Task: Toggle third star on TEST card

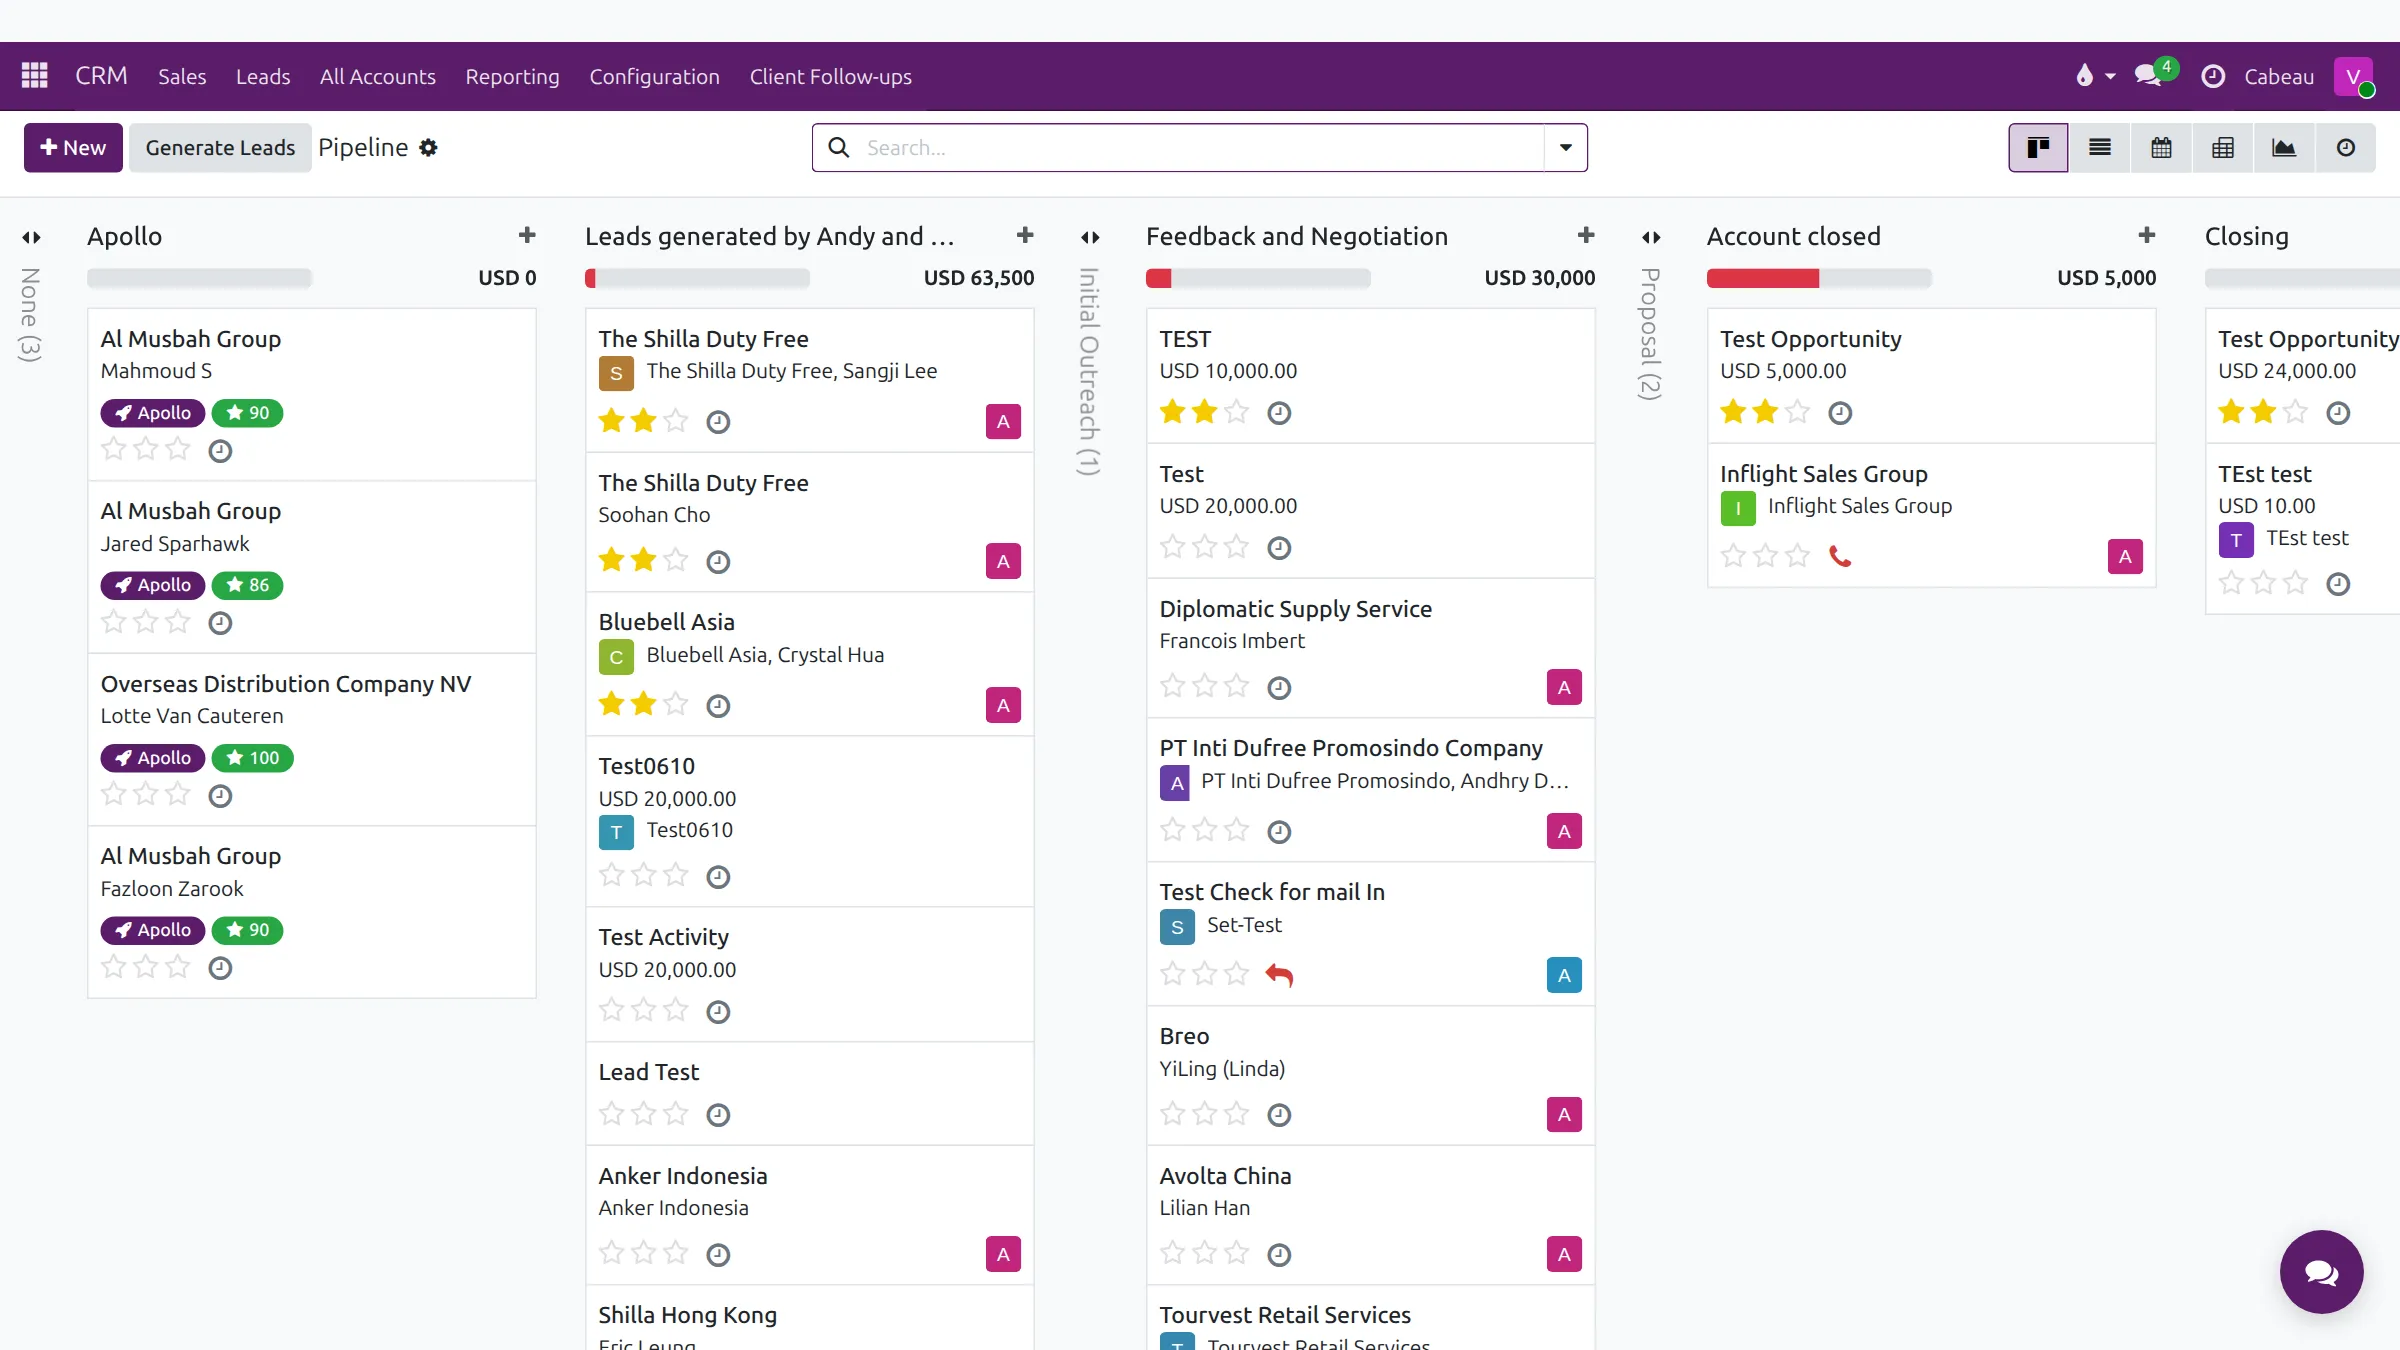Action: pyautogui.click(x=1237, y=412)
